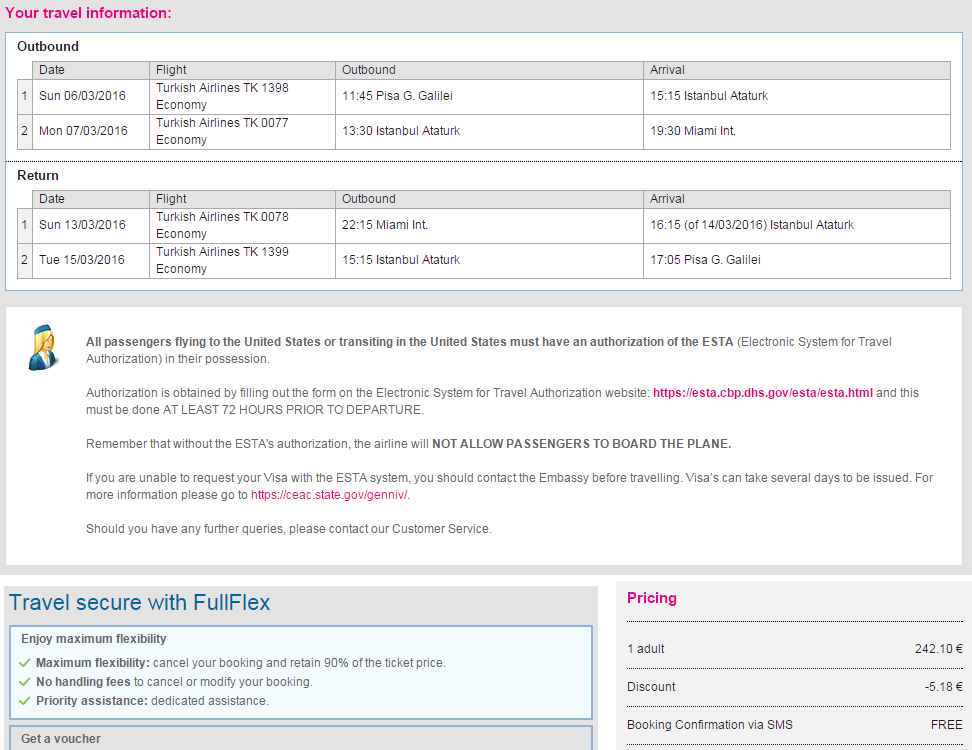This screenshot has height=750, width=972.
Task: Click the 'NOT ALLOW PASSENGERS TO BOARD THE PLANE.' text
Action: click(581, 444)
